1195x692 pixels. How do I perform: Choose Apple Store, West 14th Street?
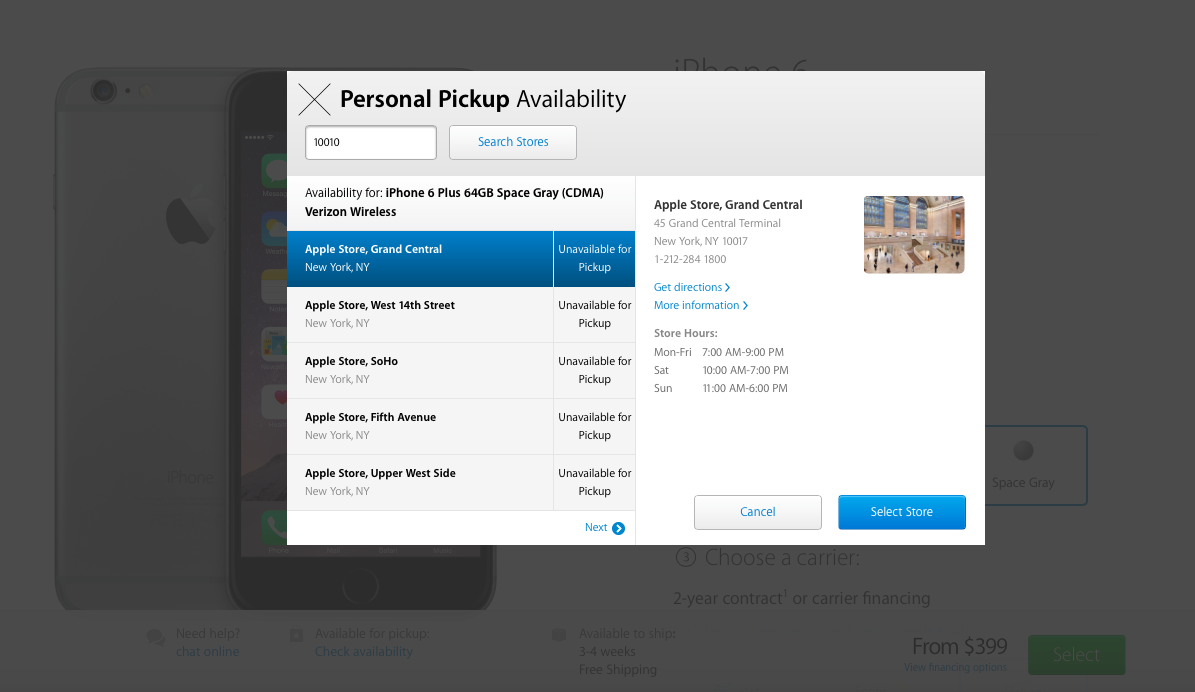coord(420,315)
